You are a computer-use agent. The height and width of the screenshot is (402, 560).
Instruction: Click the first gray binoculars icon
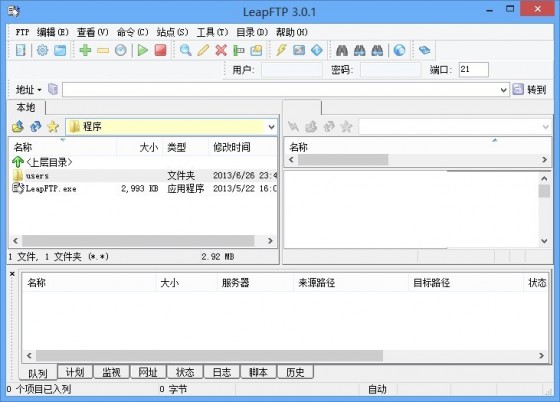(x=342, y=50)
